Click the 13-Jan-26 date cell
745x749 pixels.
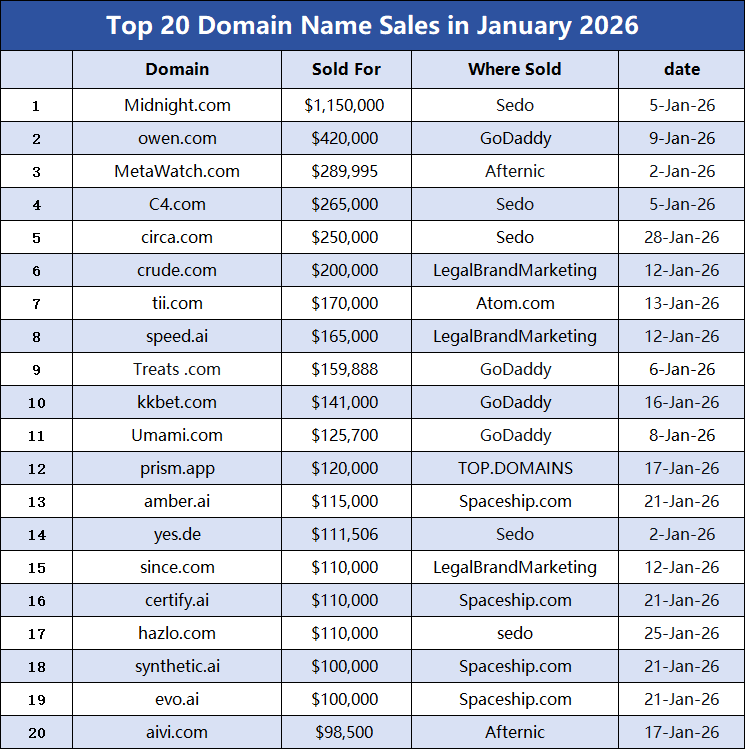point(682,303)
